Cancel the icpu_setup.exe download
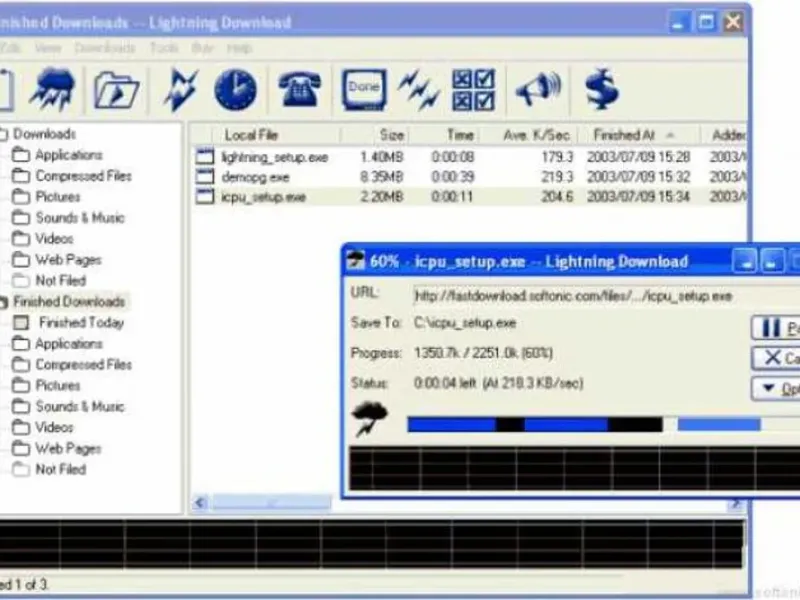The width and height of the screenshot is (800, 600). tap(776, 358)
